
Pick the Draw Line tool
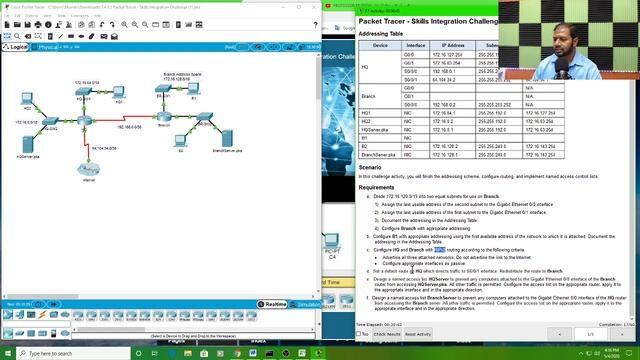[60, 36]
